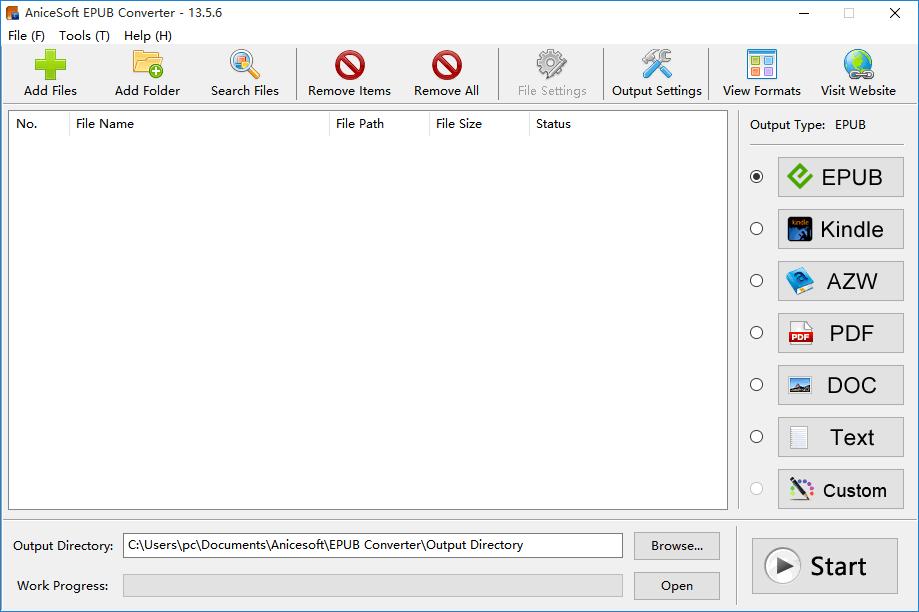The height and width of the screenshot is (612, 919).
Task: Open the File (F) menu
Action: tap(26, 36)
